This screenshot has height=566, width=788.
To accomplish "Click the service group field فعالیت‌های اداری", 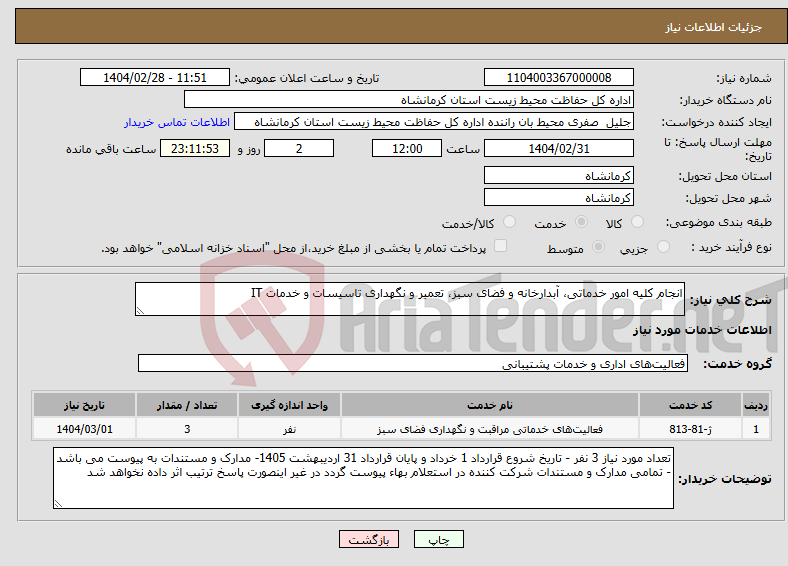I will (413, 363).
